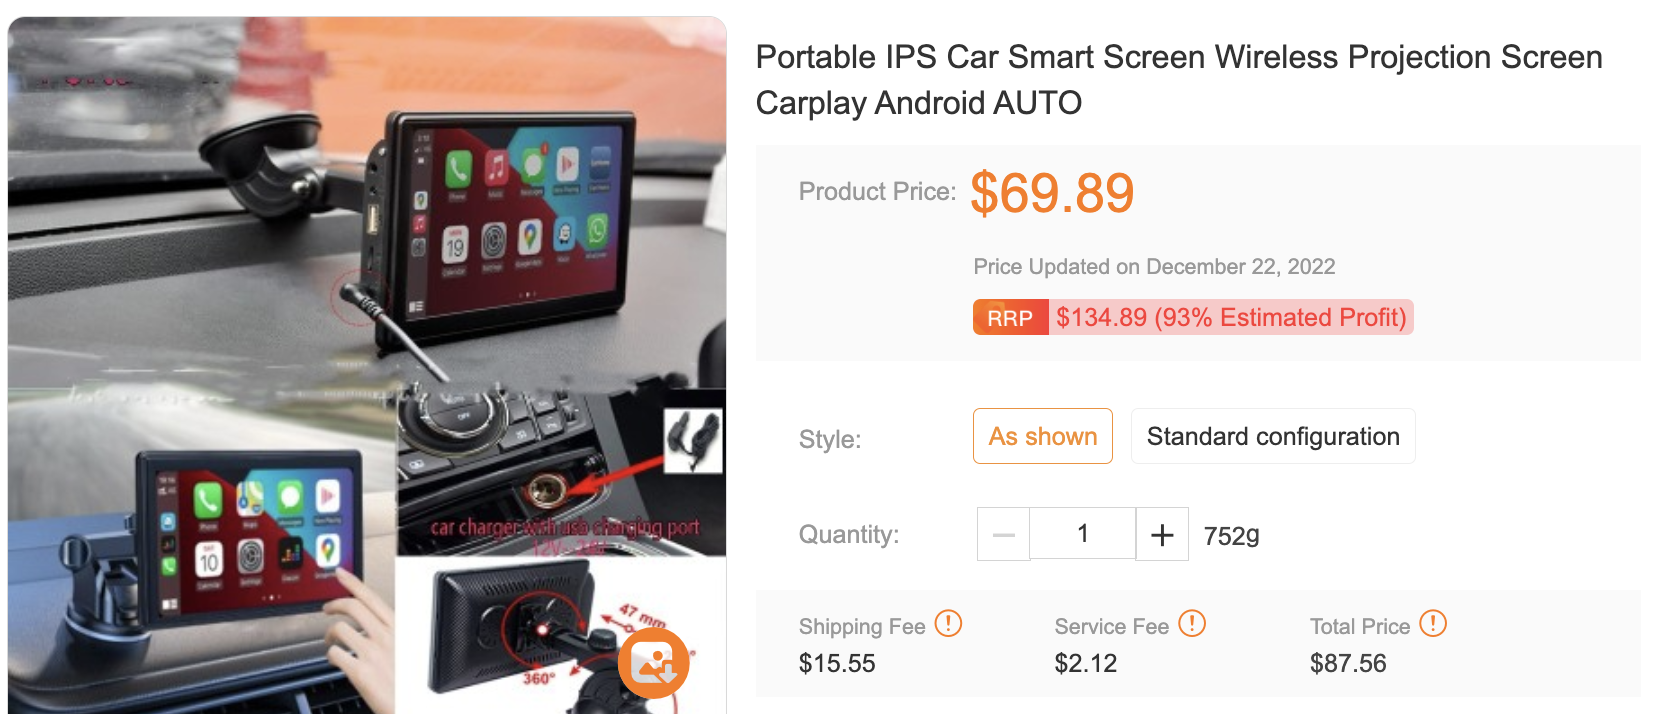Viewport: 1658px width, 714px height.
Task: Click the 752g weight label
Action: click(1231, 536)
